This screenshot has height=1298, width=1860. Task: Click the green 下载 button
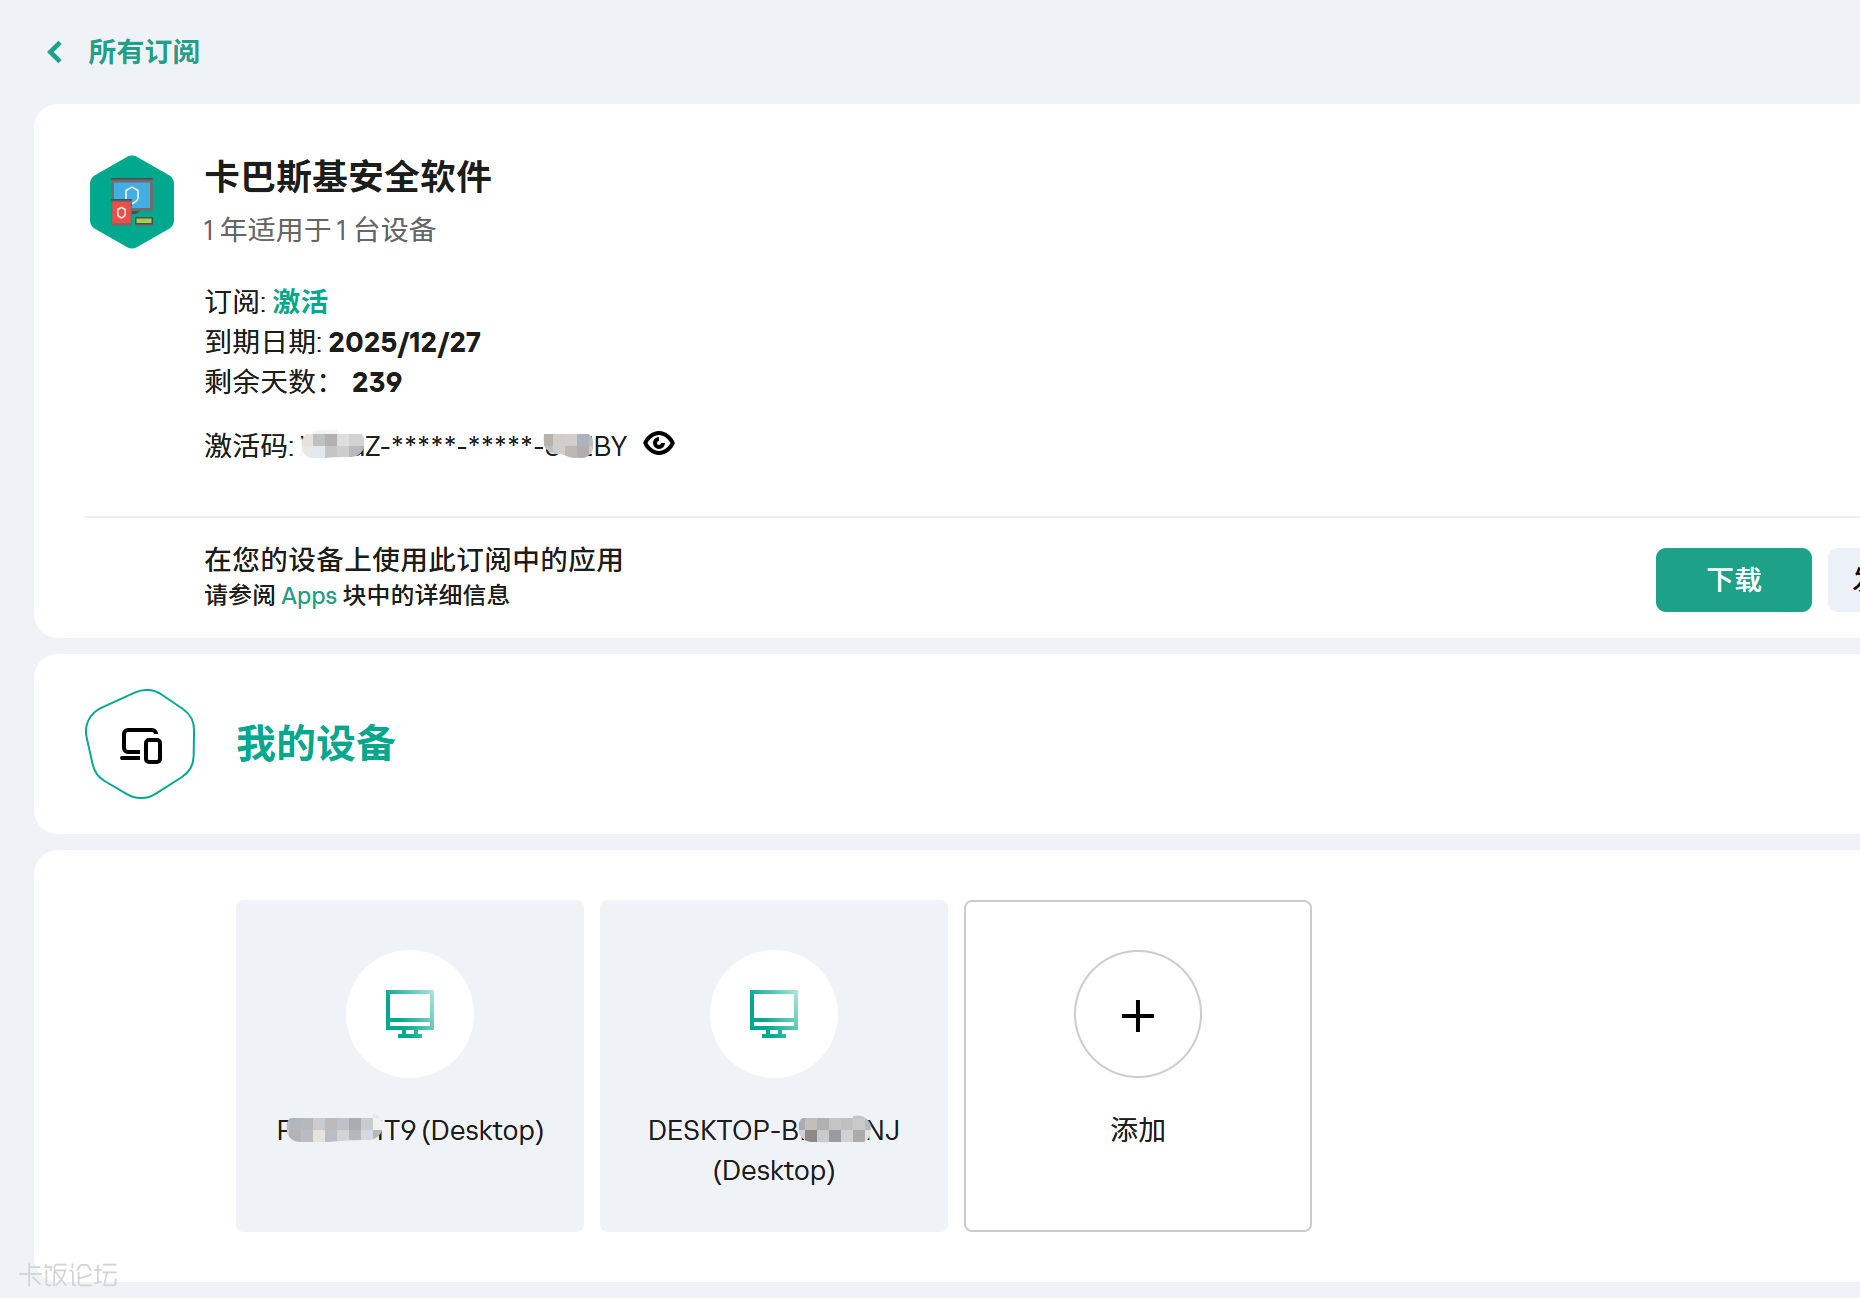point(1733,580)
